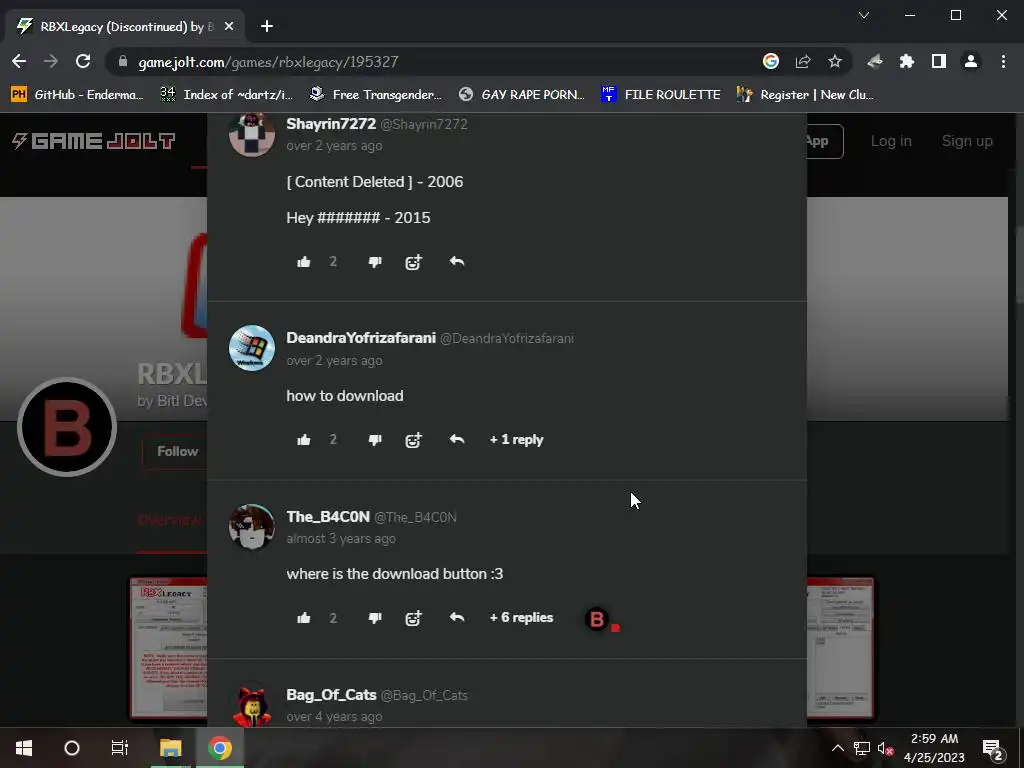Open Bag_Of_Cats avatar

tap(251, 705)
